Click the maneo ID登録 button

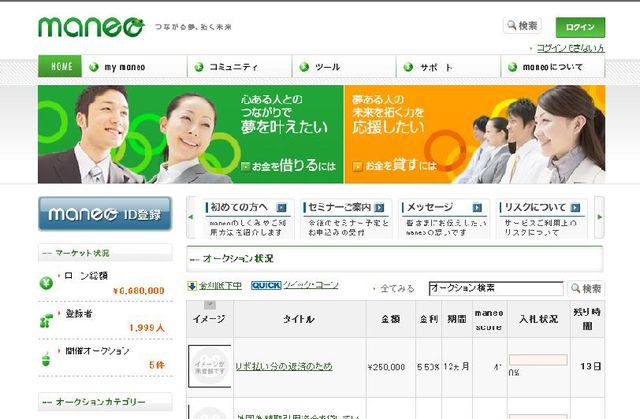coord(105,214)
